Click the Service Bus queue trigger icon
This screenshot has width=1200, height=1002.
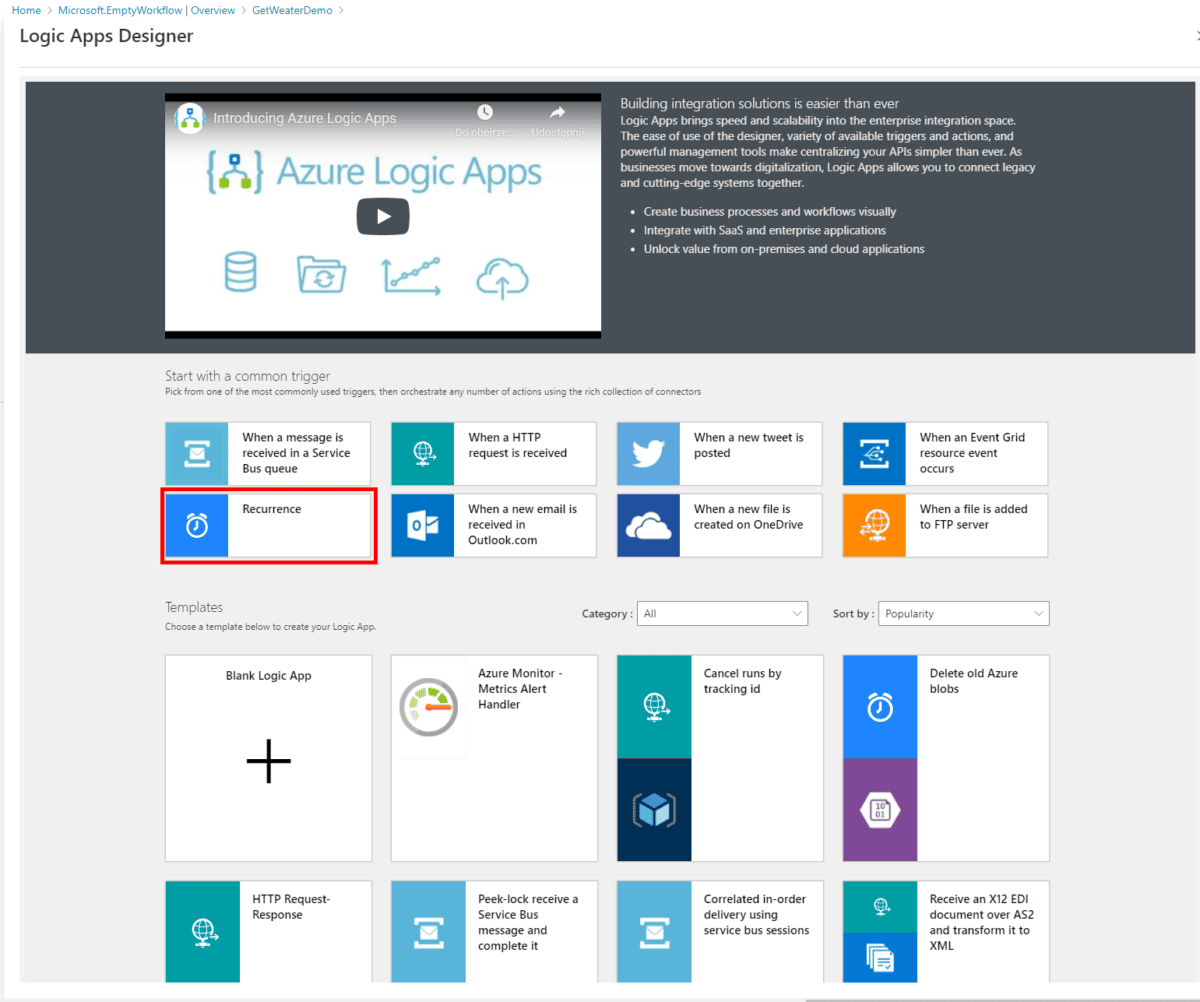(197, 453)
